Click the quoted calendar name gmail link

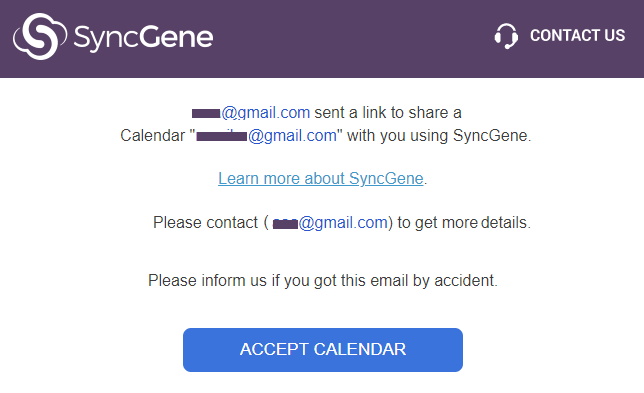coord(267,136)
